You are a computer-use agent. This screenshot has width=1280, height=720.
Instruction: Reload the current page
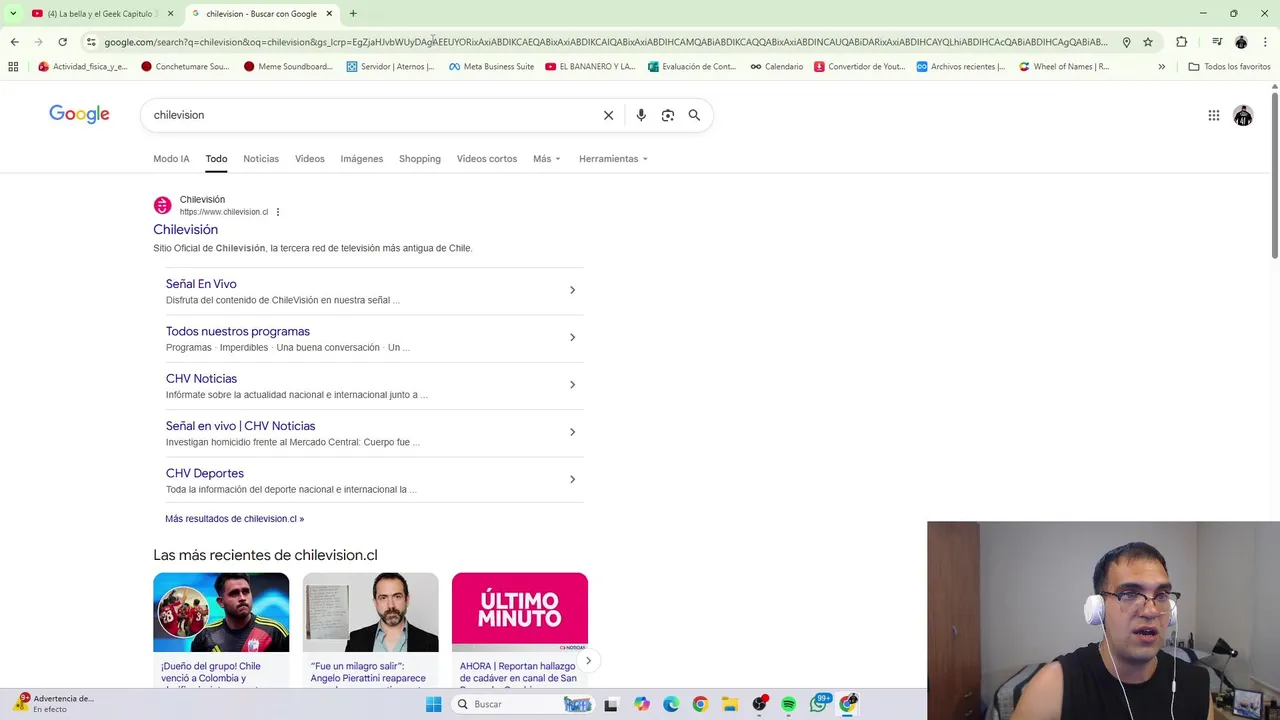62,42
